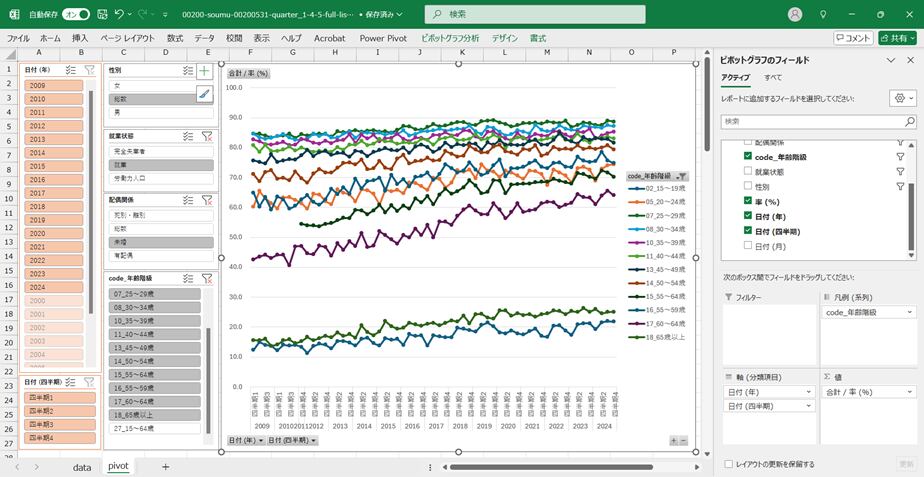Click filter icon beside 性別 field
Screen dimensions: 924x477
click(900, 186)
